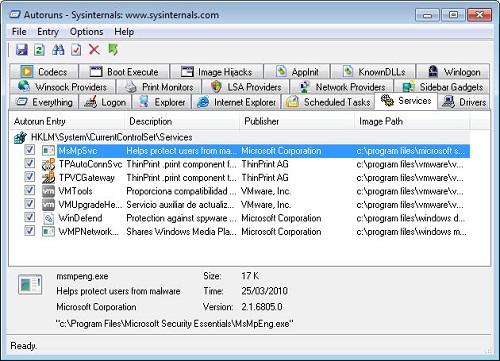Viewport: 500px width, 361px height.
Task: Sort by Autorun Entry column header
Action: pos(67,122)
